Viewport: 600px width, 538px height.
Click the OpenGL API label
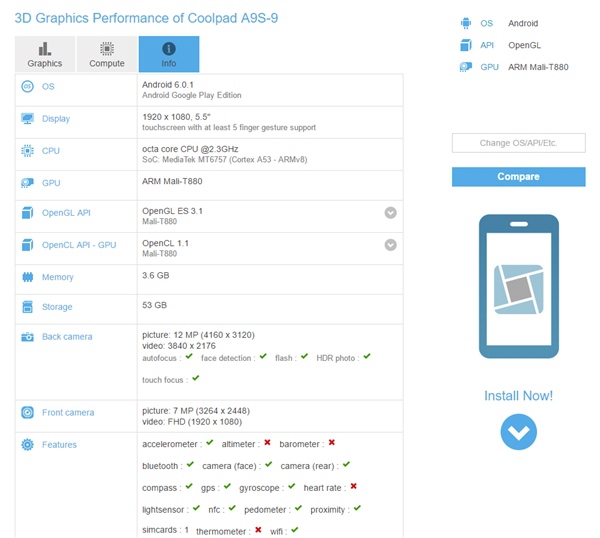tap(66, 213)
